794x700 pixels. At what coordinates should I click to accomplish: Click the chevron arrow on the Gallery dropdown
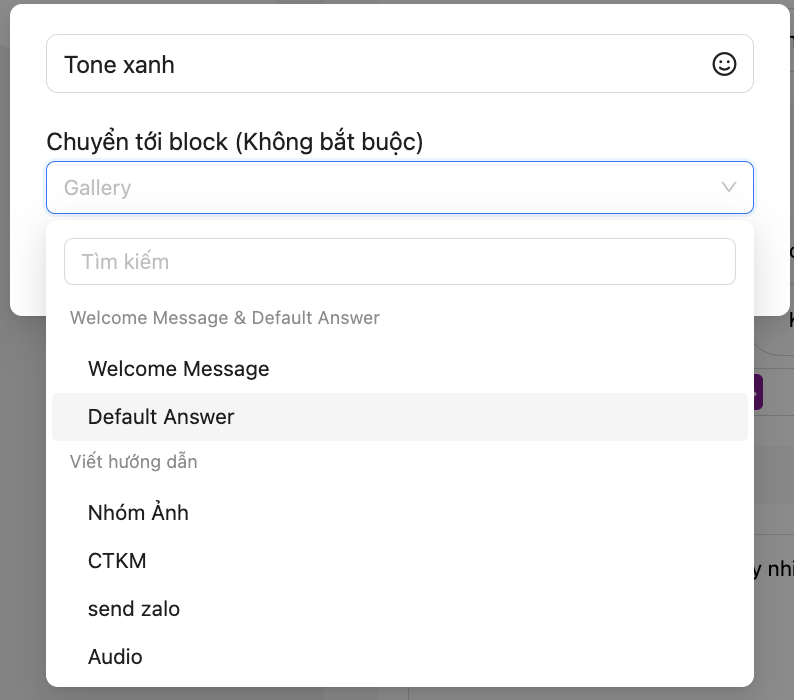[729, 187]
